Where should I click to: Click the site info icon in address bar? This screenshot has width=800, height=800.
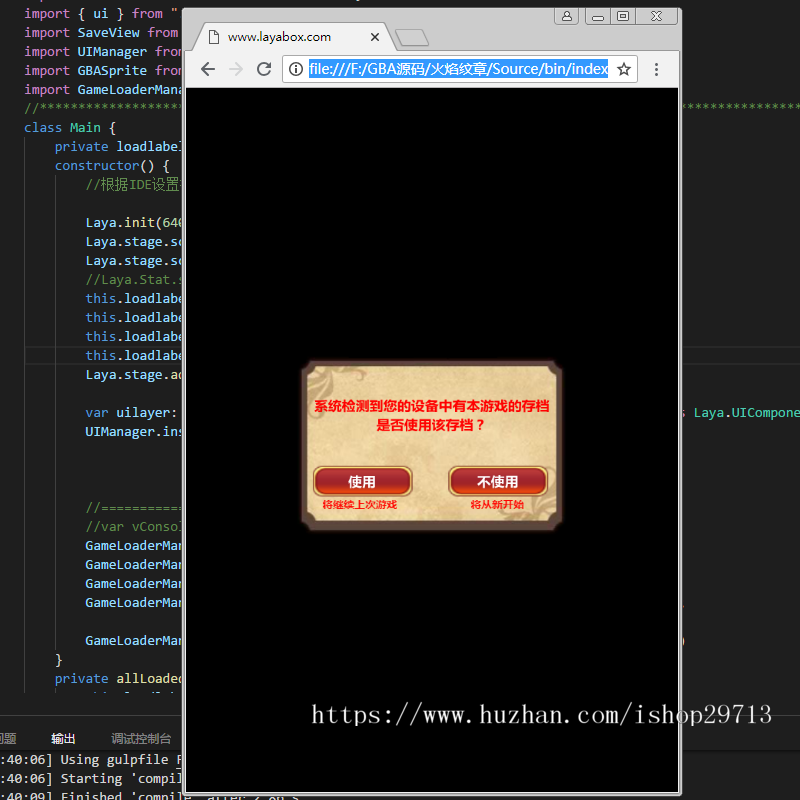(296, 69)
